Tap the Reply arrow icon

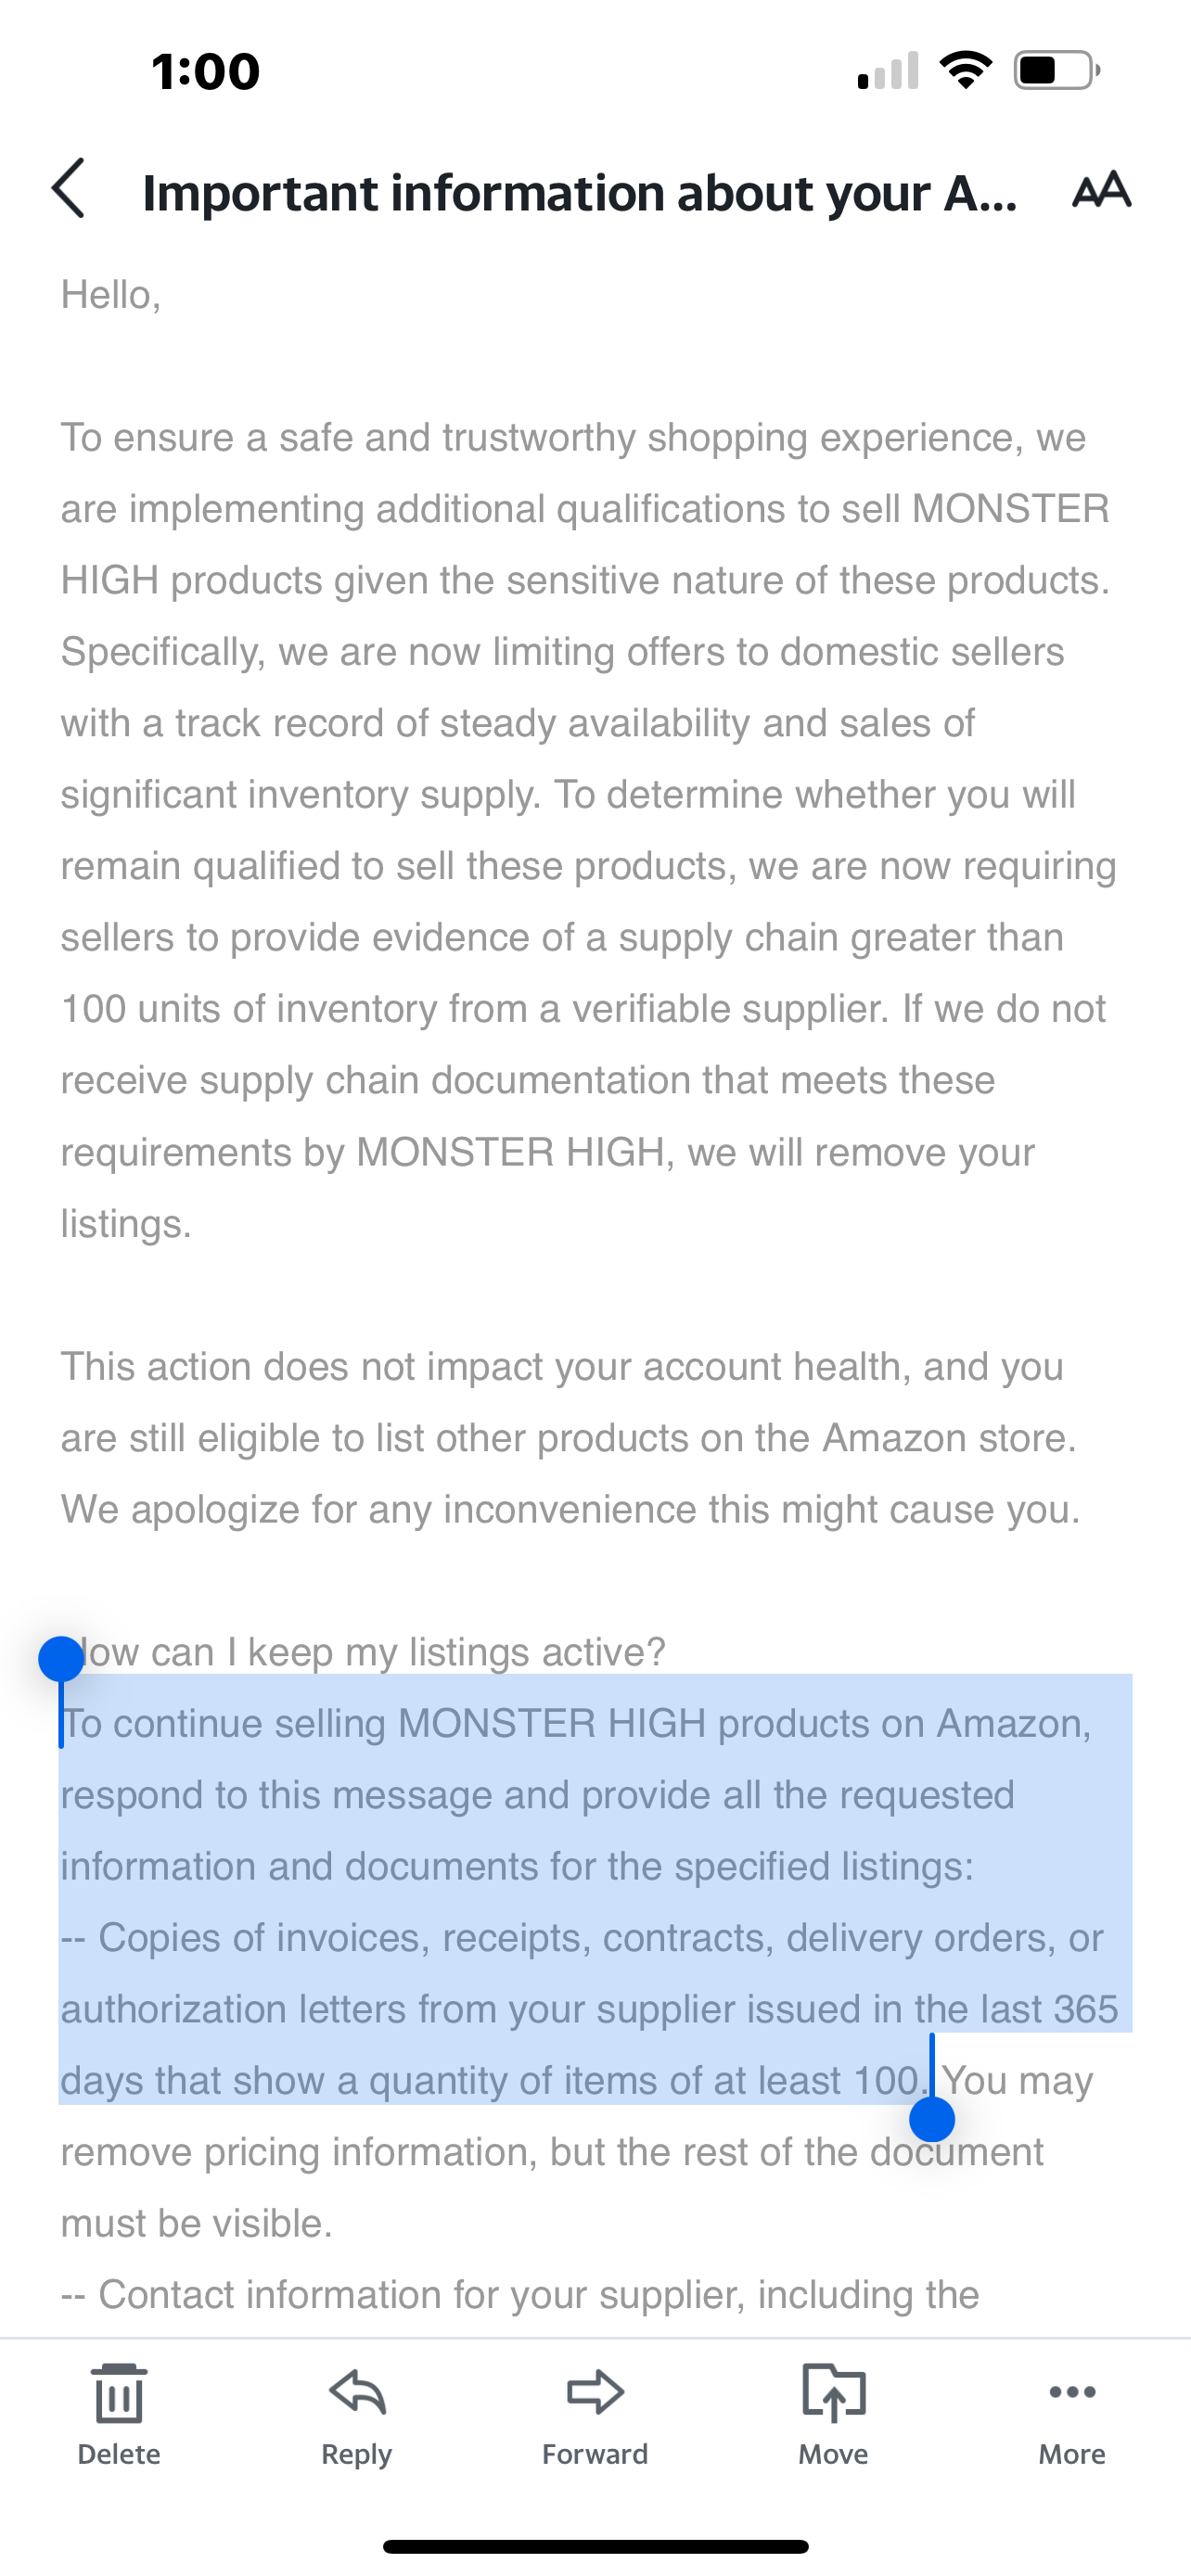pyautogui.click(x=357, y=2392)
